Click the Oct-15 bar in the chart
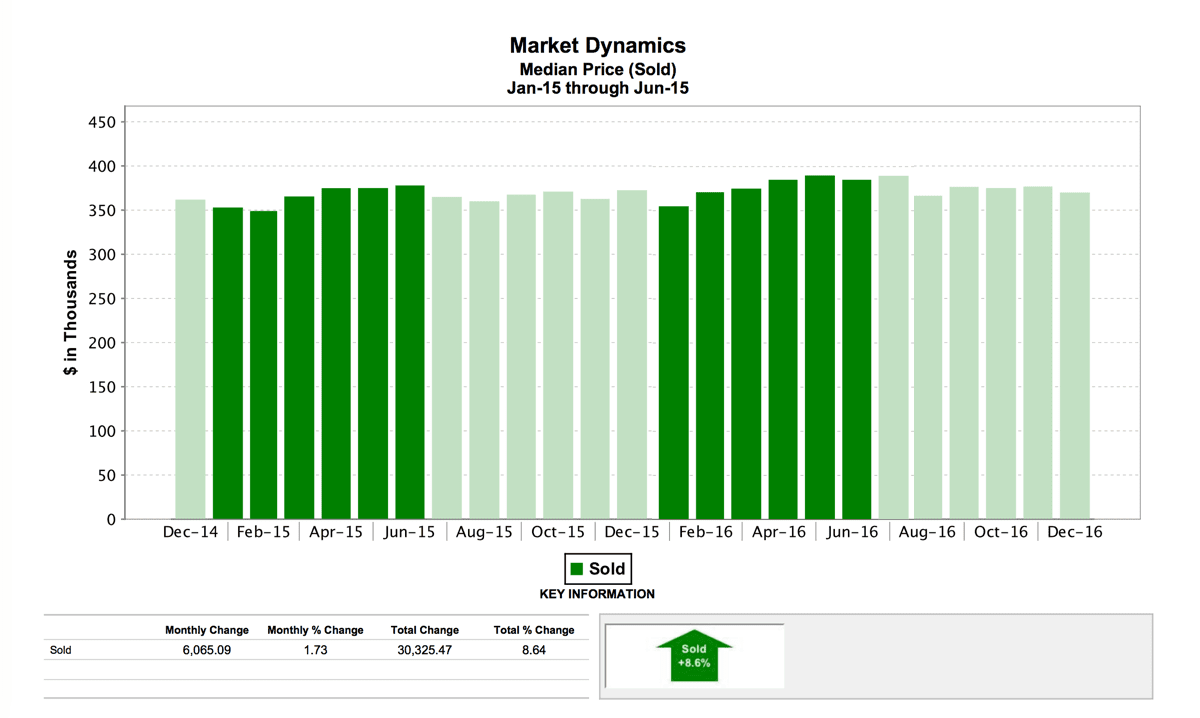The image size is (1200, 718). (x=560, y=355)
